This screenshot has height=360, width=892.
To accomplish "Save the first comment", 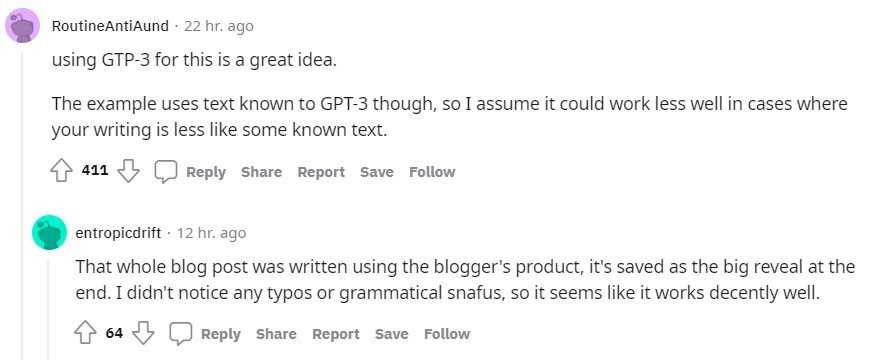I will 377,172.
